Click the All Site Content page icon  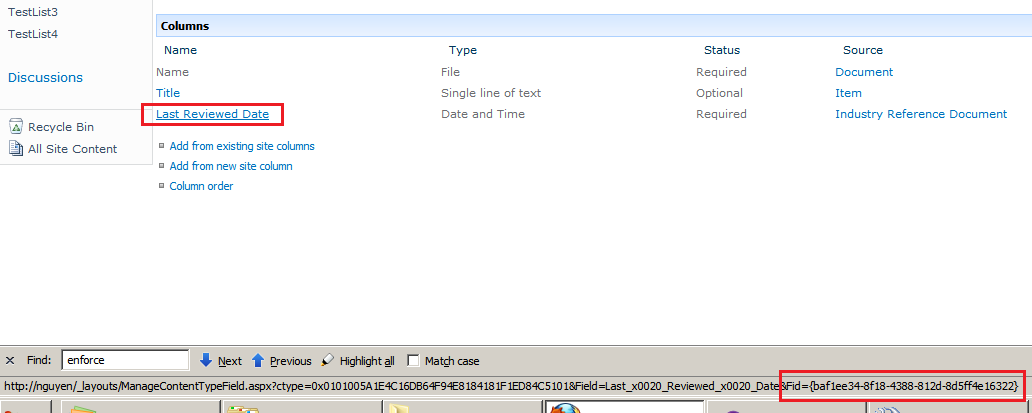16,149
